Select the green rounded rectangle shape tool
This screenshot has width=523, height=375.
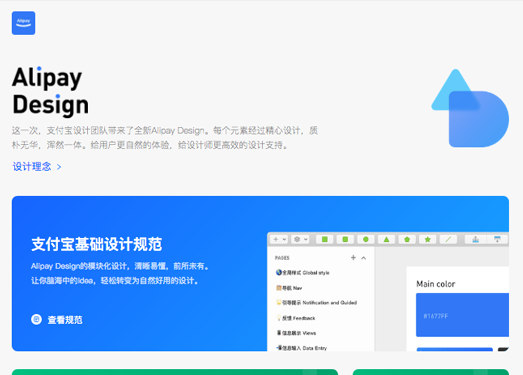345,239
